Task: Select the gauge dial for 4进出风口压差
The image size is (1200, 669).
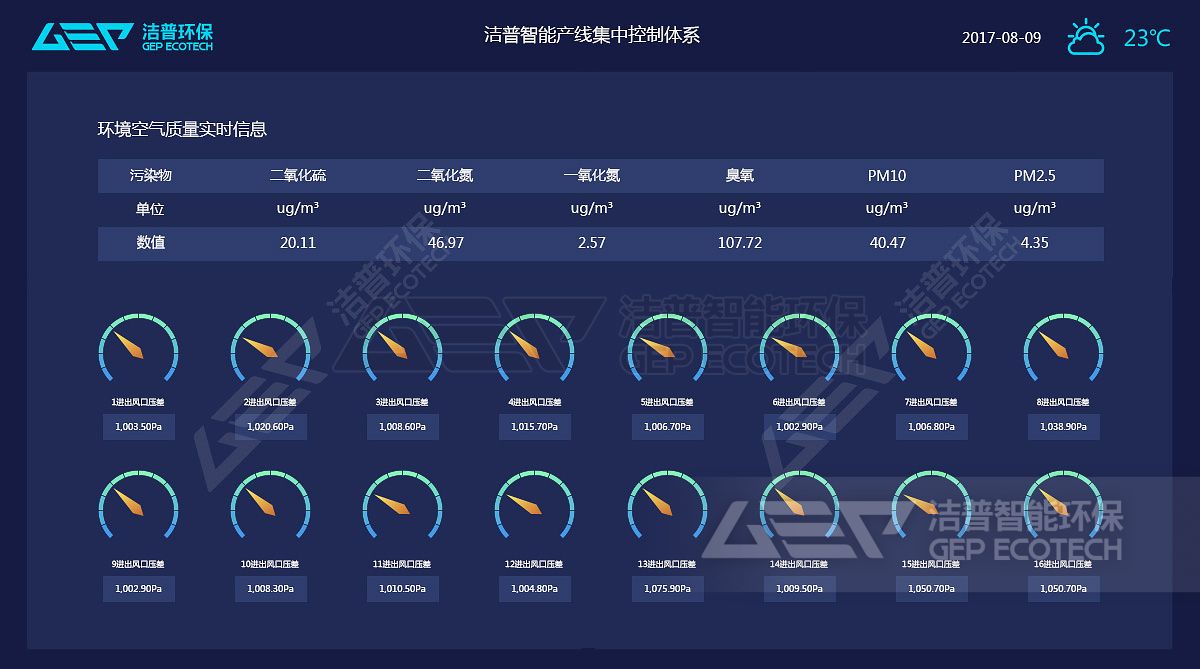Action: (x=534, y=352)
